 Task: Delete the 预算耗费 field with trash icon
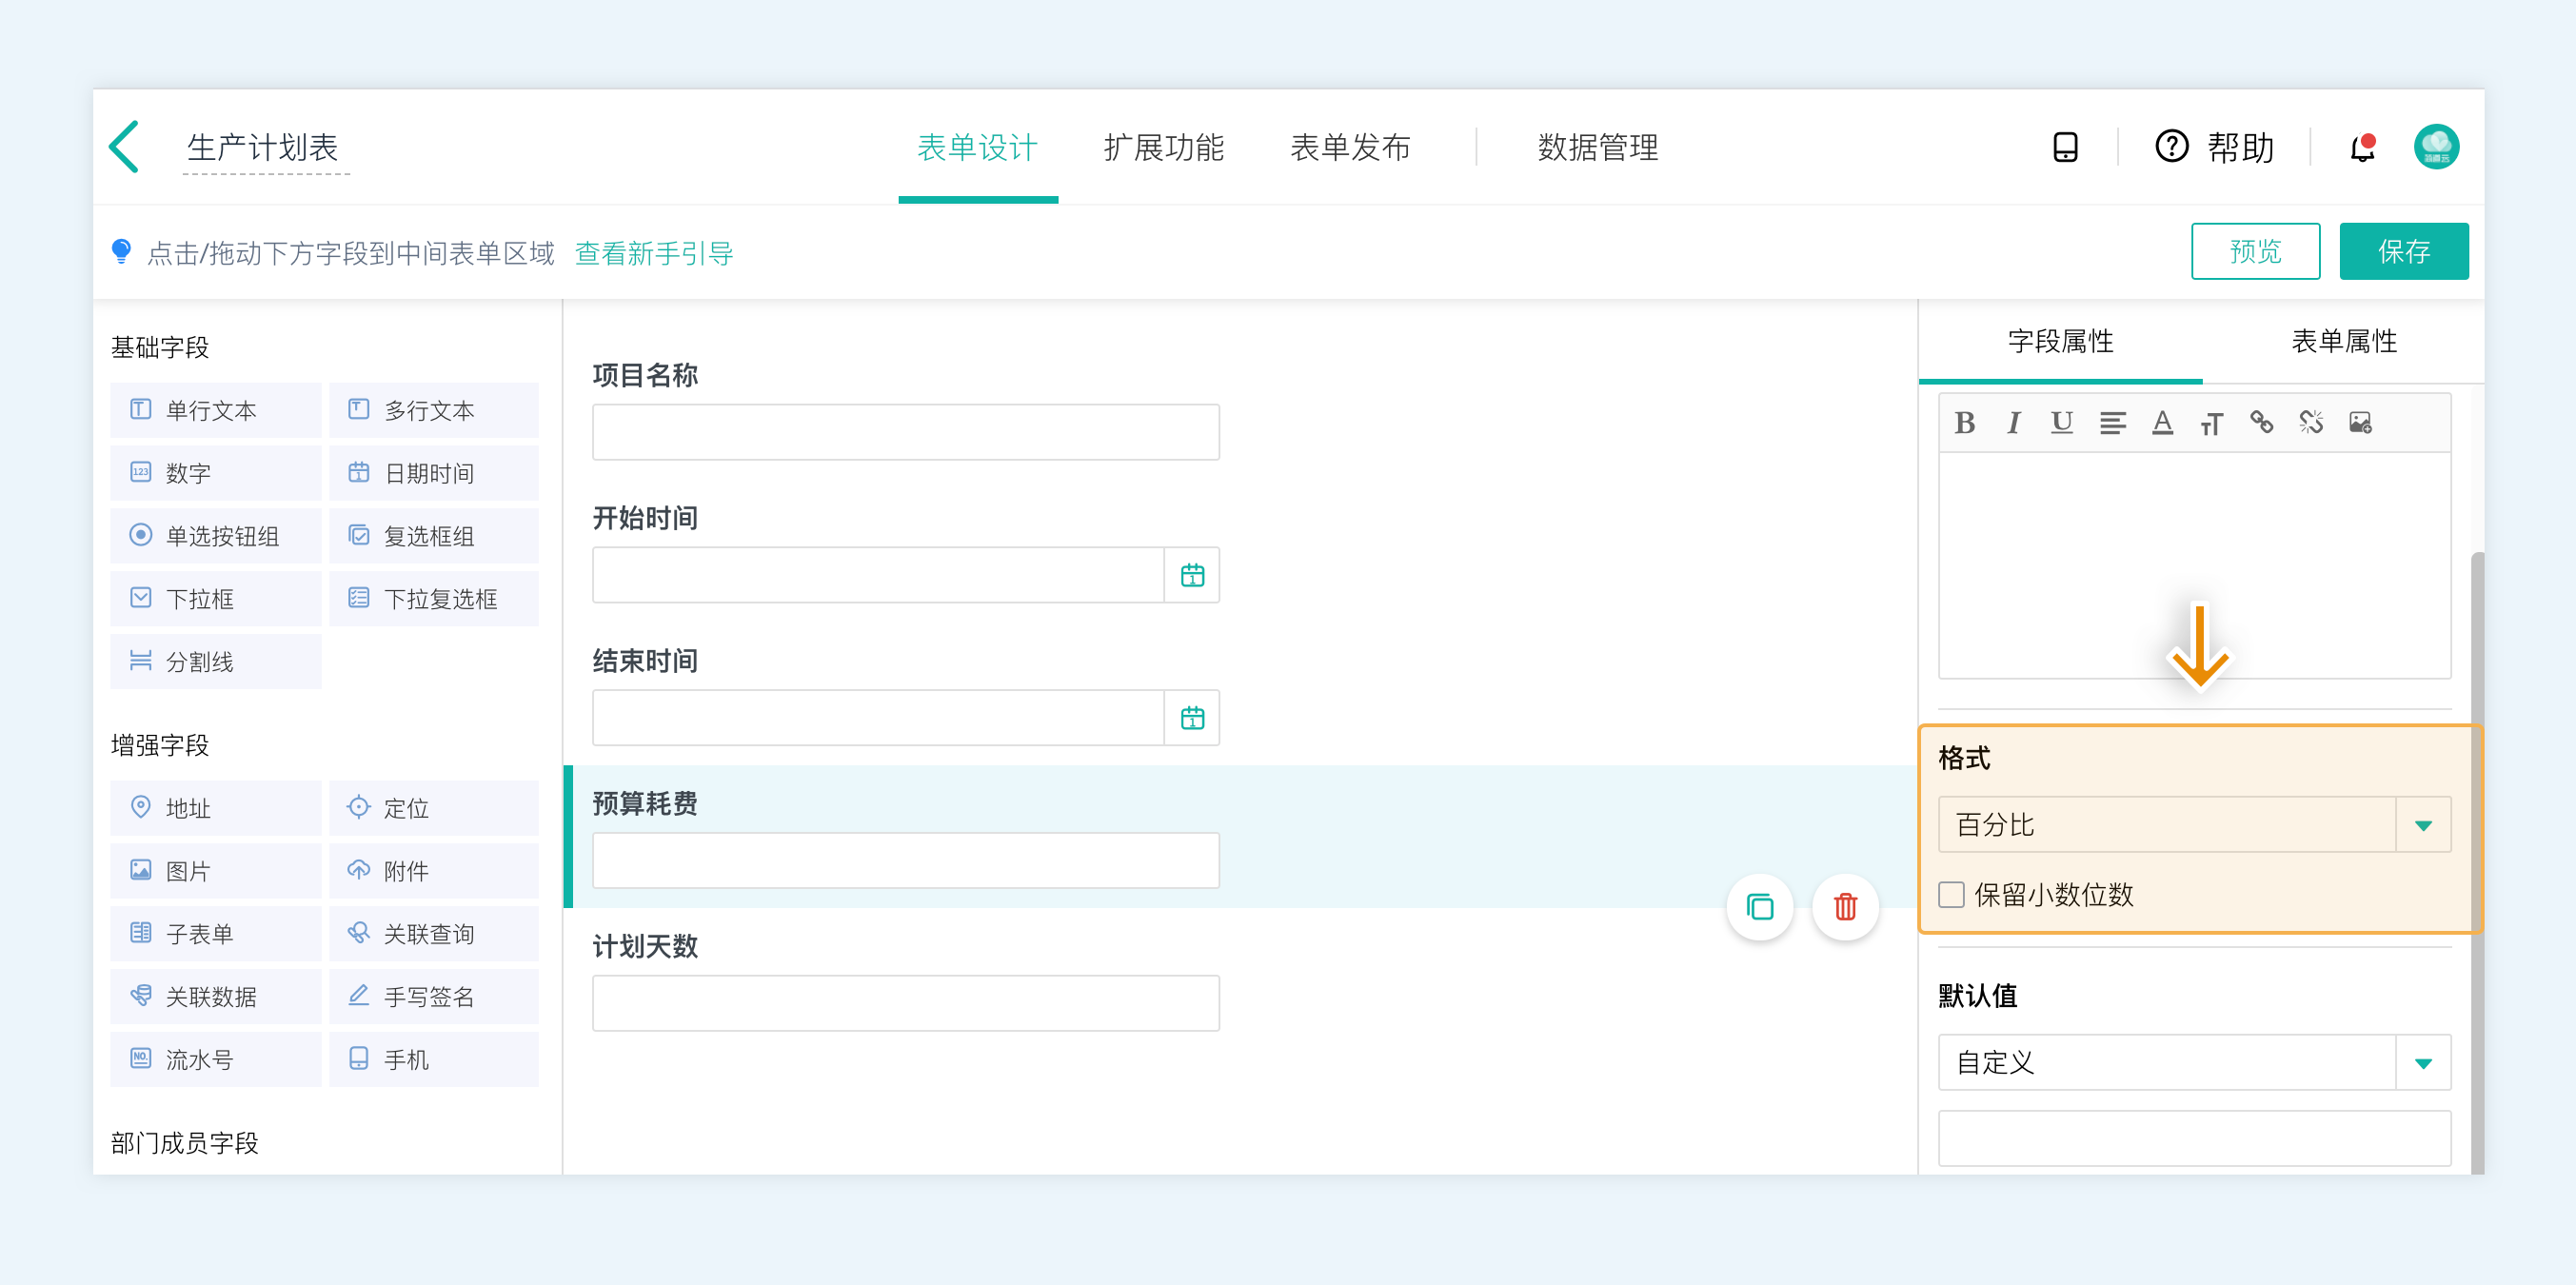tap(1845, 906)
